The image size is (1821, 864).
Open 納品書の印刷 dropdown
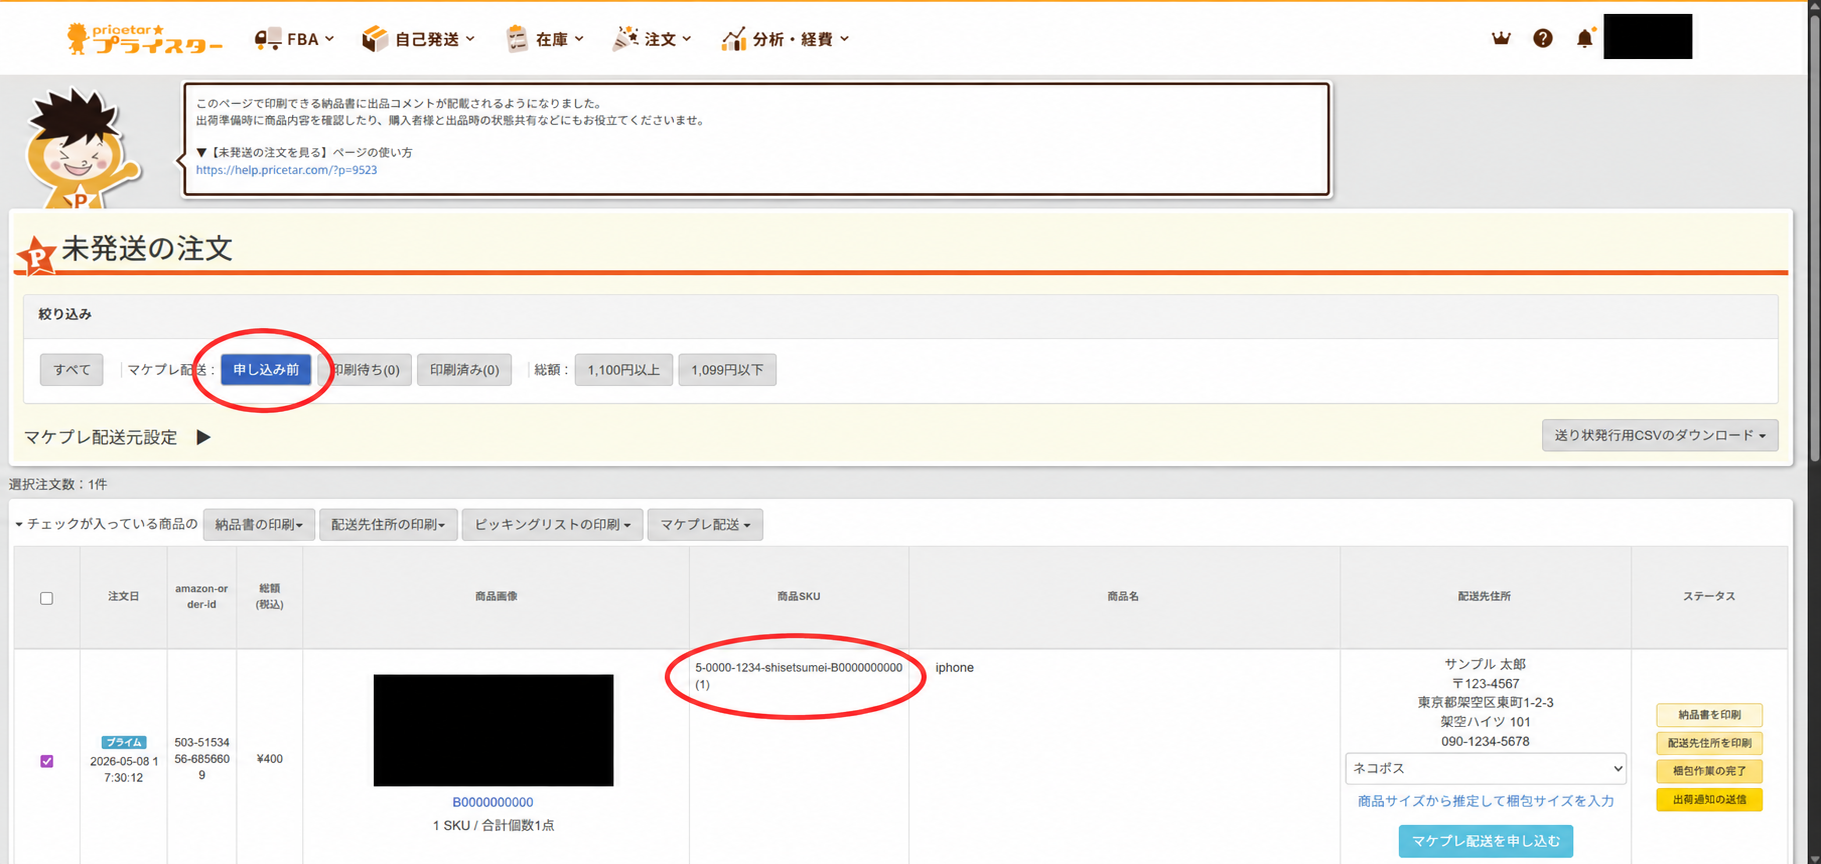[x=259, y=525]
